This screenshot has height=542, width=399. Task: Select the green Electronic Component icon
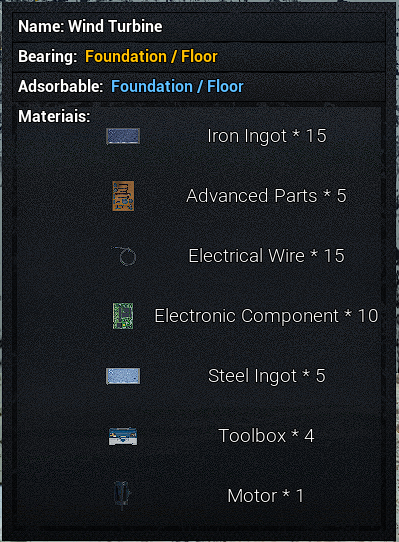click(x=123, y=316)
